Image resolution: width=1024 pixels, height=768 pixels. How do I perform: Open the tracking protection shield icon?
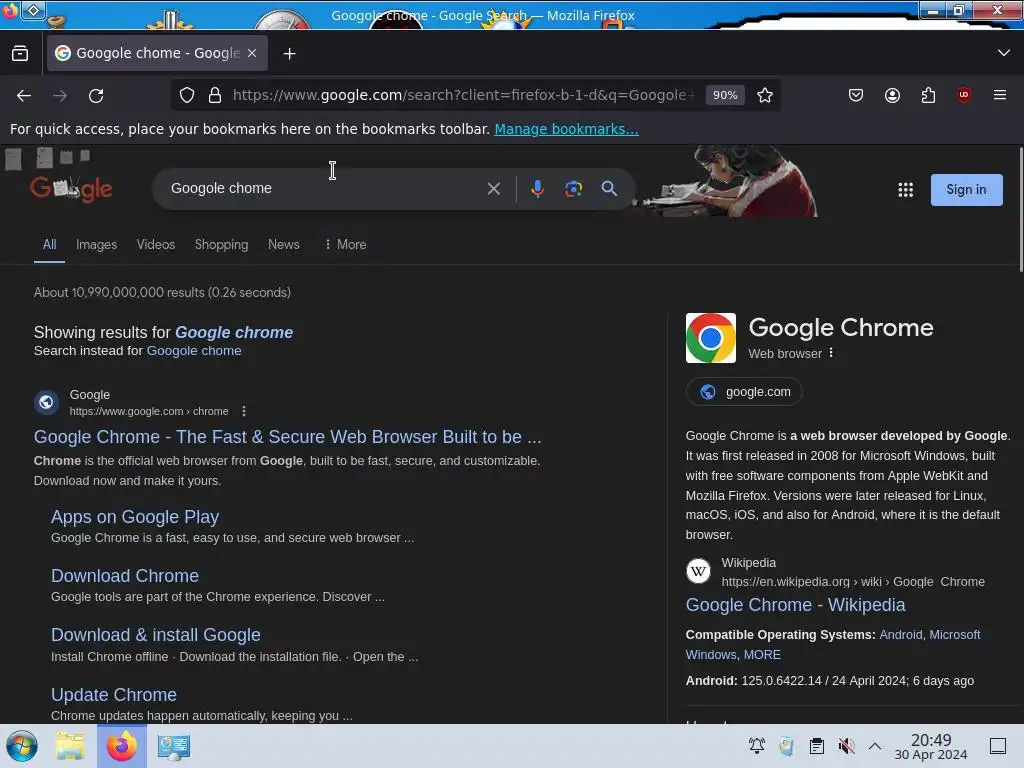point(187,95)
